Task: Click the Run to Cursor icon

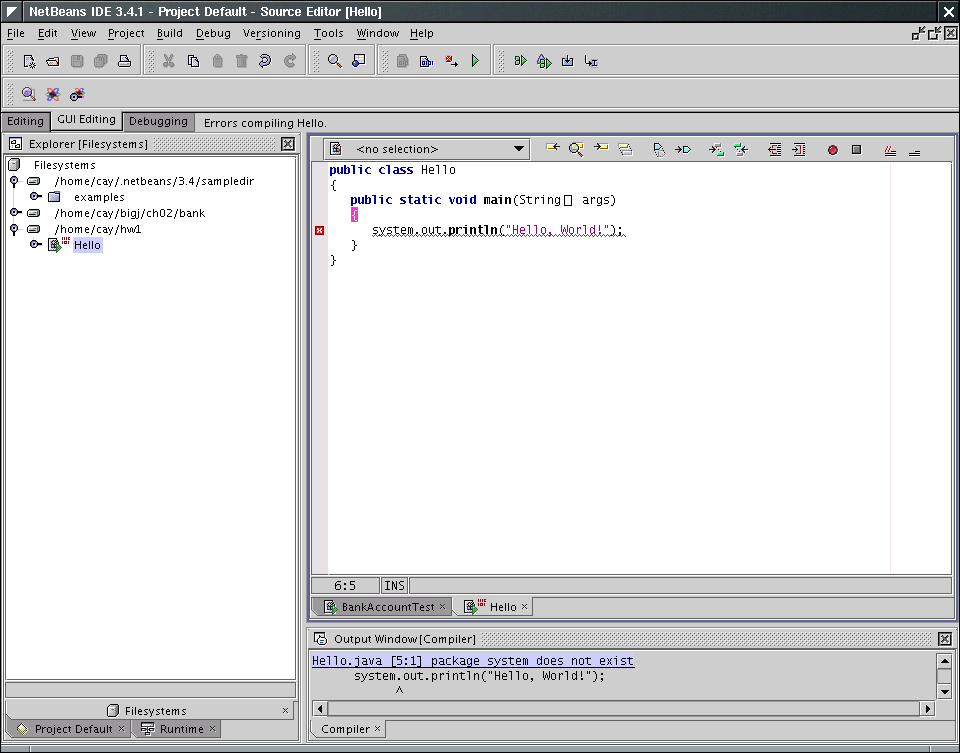Action: tap(591, 61)
